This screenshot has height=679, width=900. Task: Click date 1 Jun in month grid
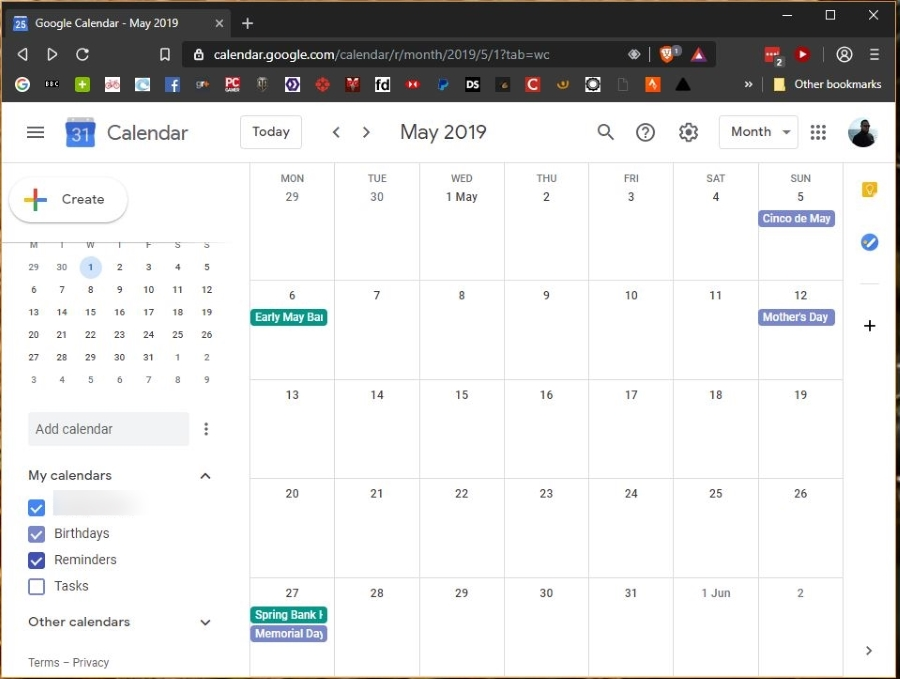[x=716, y=593]
